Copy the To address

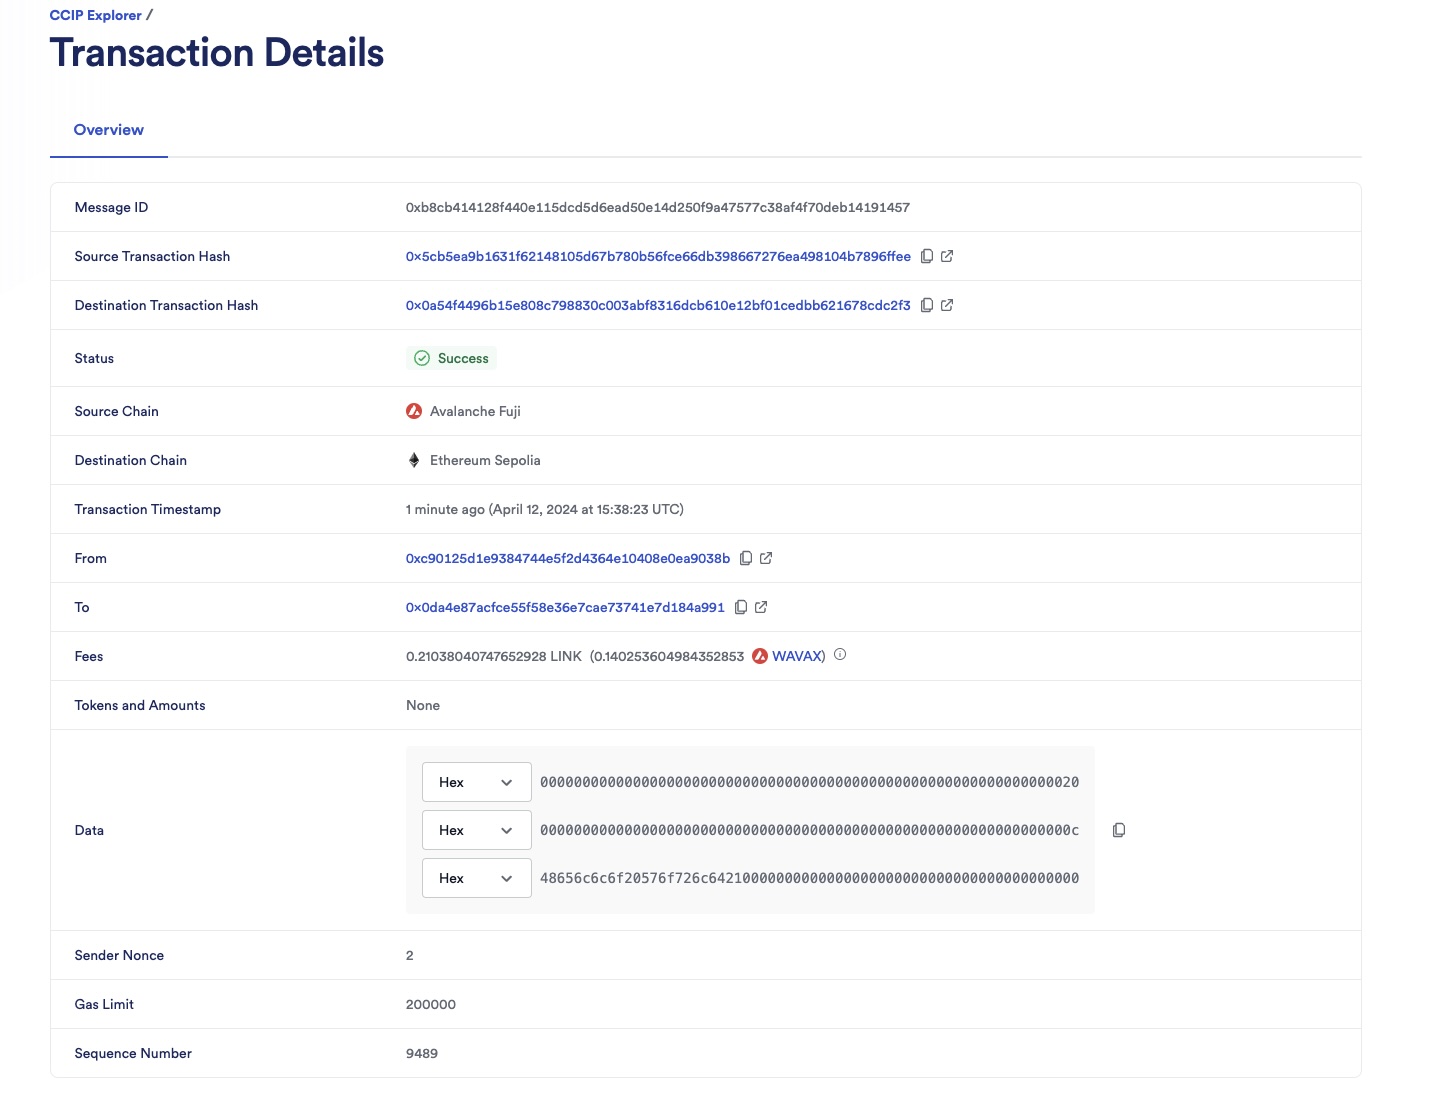coord(740,607)
